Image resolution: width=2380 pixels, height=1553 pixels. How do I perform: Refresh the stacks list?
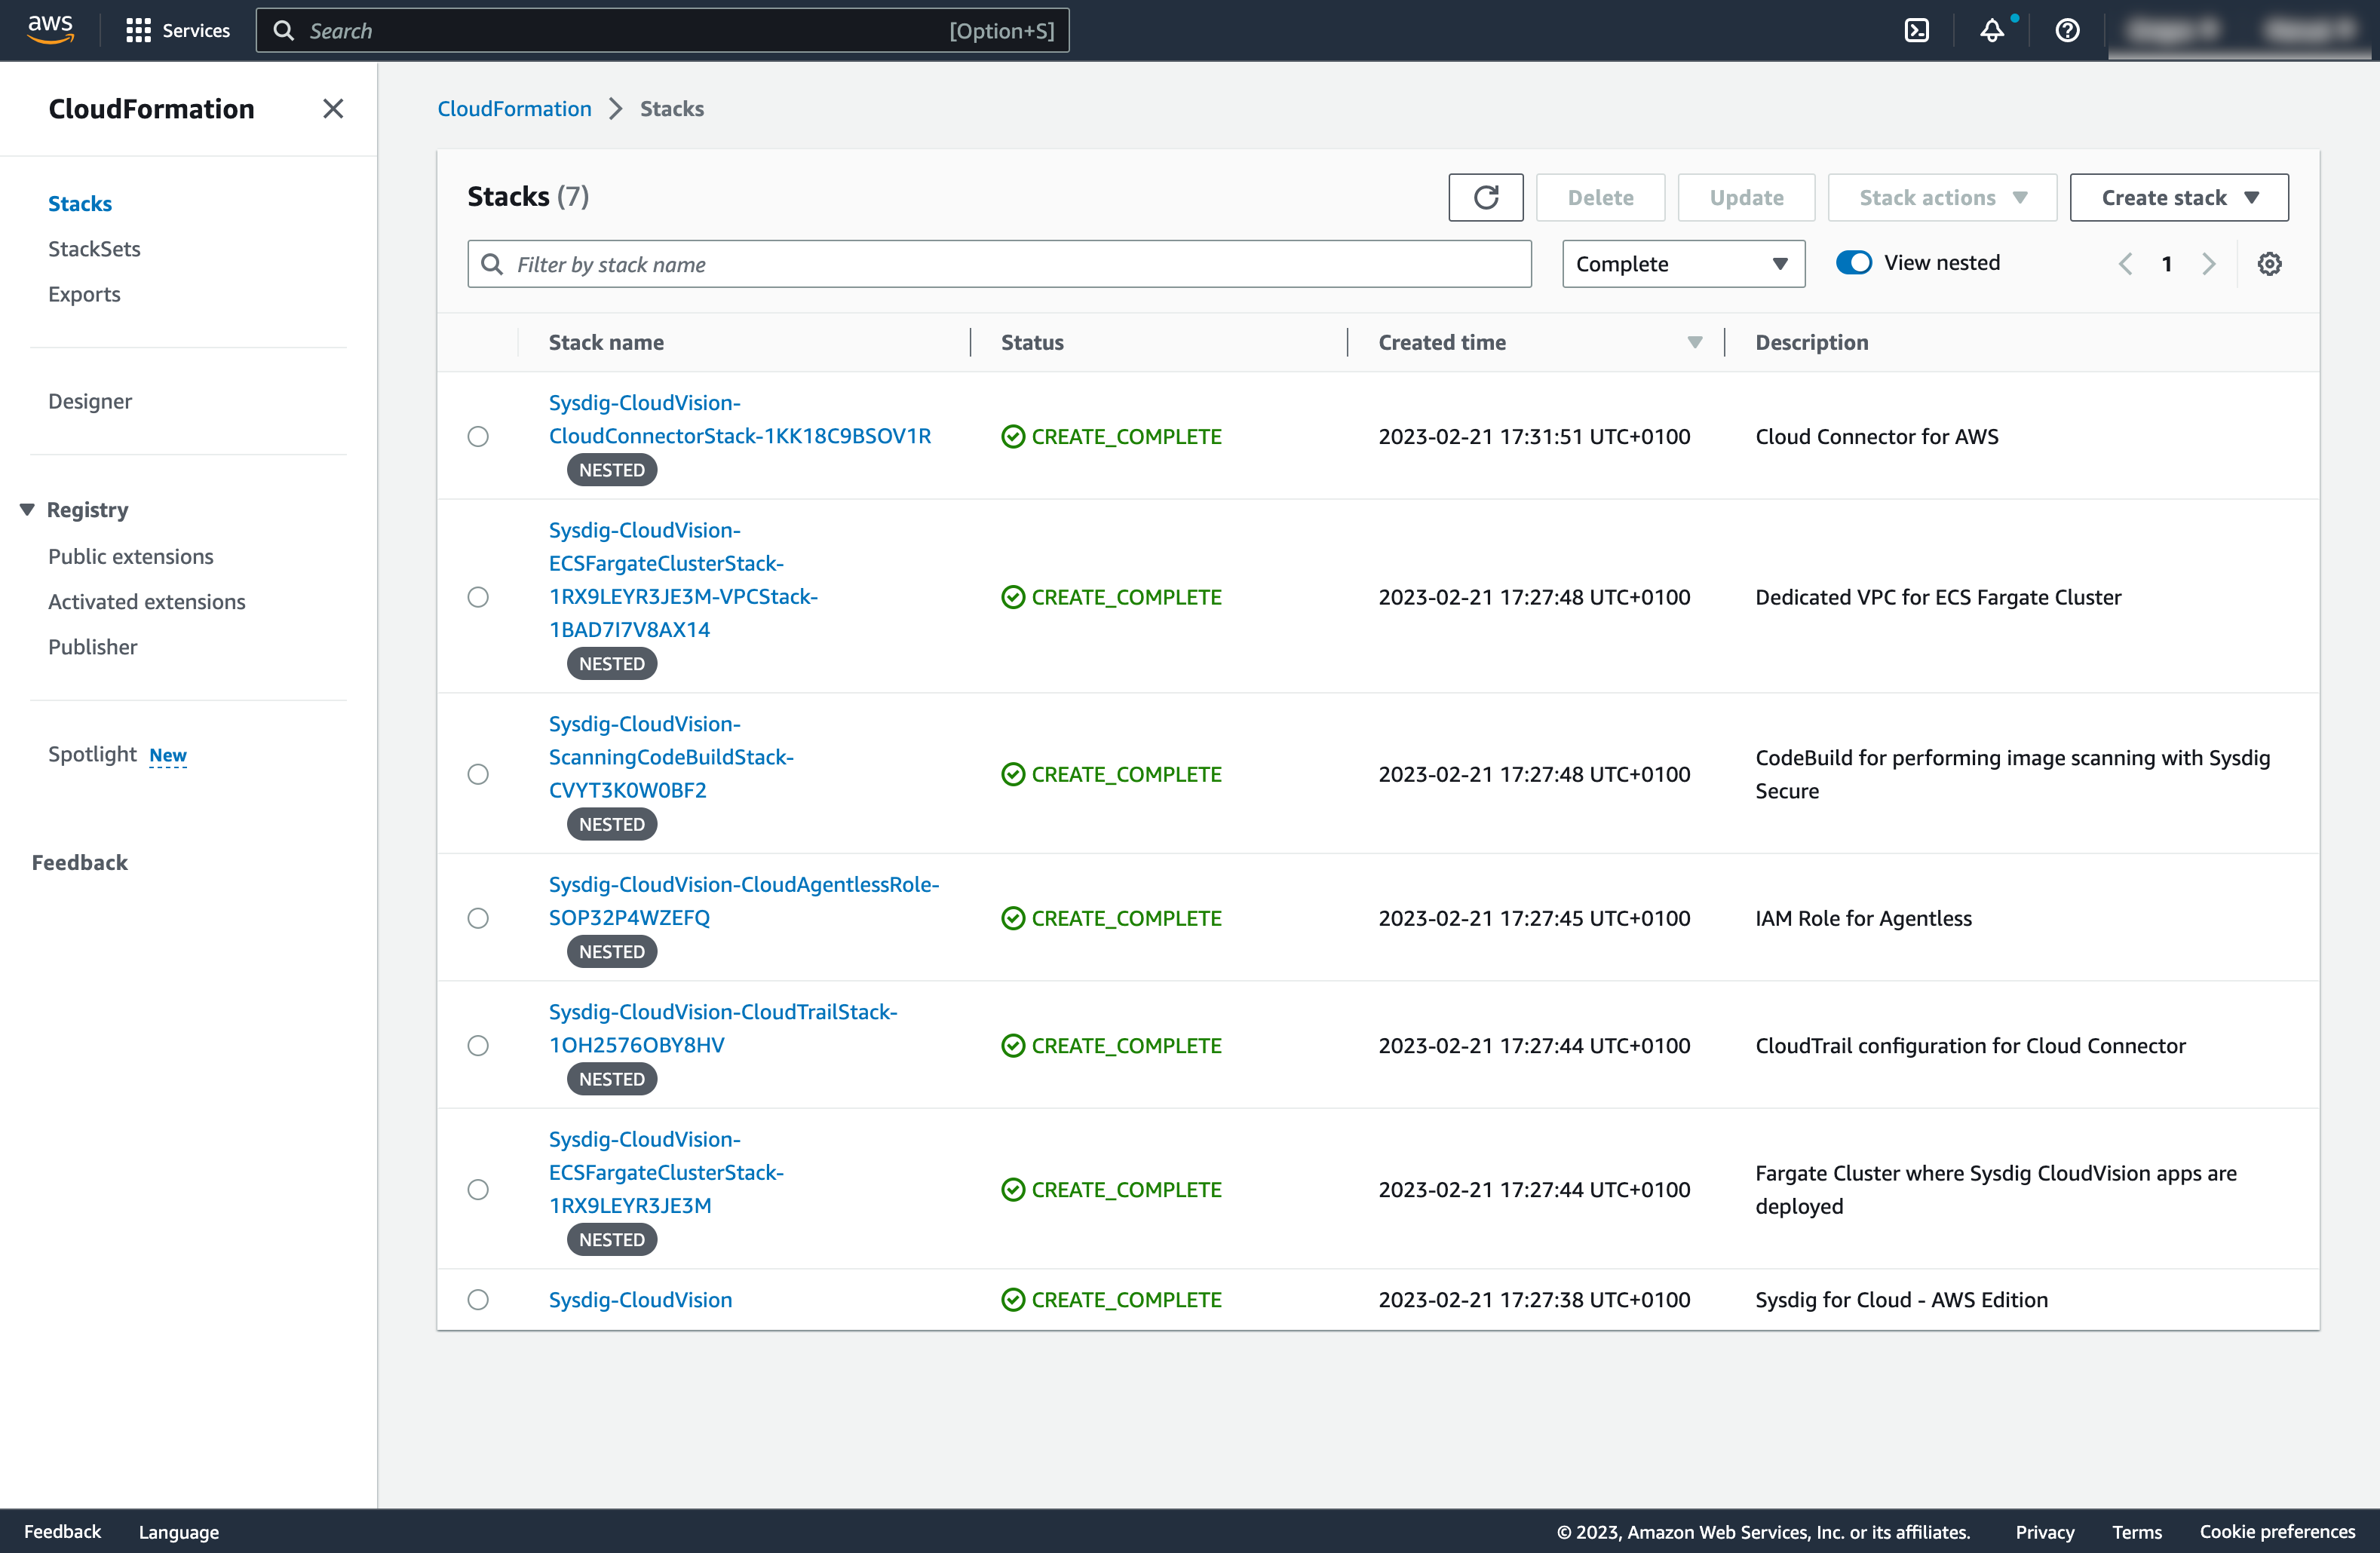pos(1485,197)
